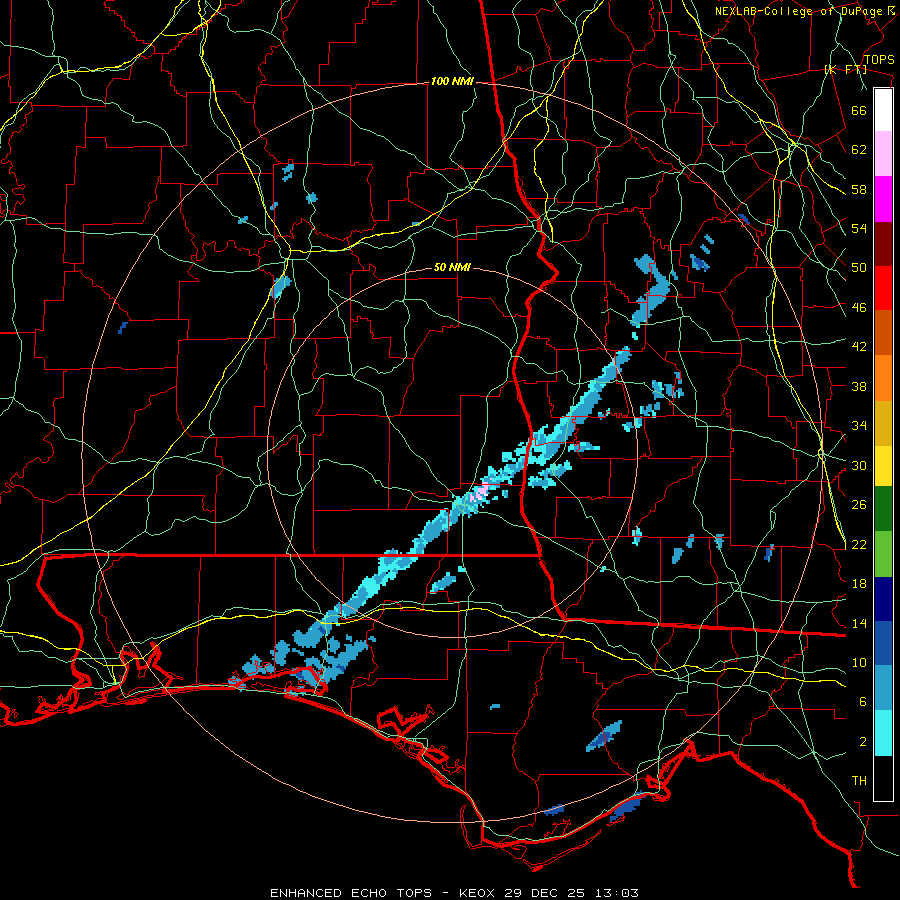Click the "50" legend value
The width and height of the screenshot is (900, 900).
pos(859,268)
